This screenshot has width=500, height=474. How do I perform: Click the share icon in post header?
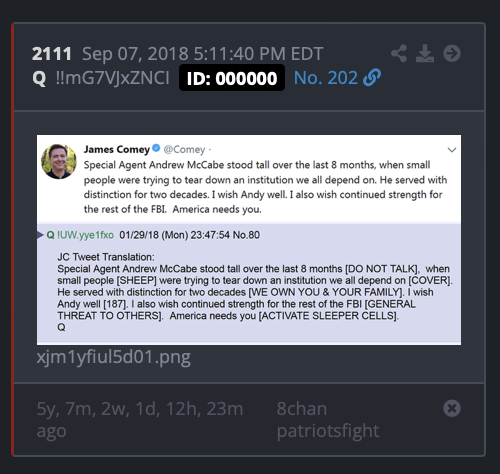pyautogui.click(x=399, y=53)
